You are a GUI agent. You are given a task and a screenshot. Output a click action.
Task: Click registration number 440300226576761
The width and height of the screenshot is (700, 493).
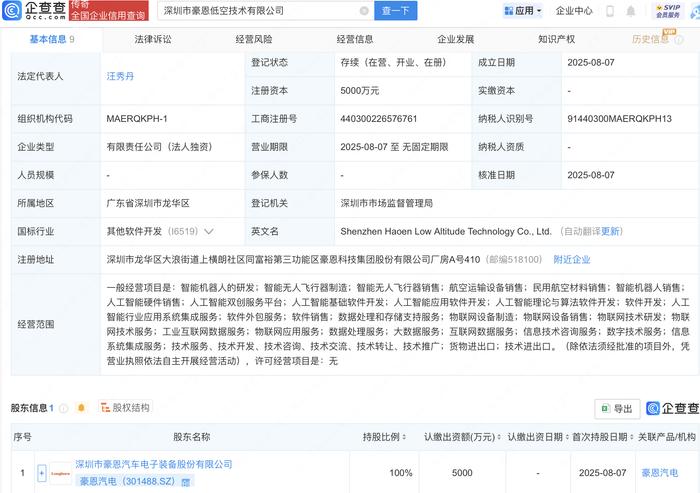[379, 119]
